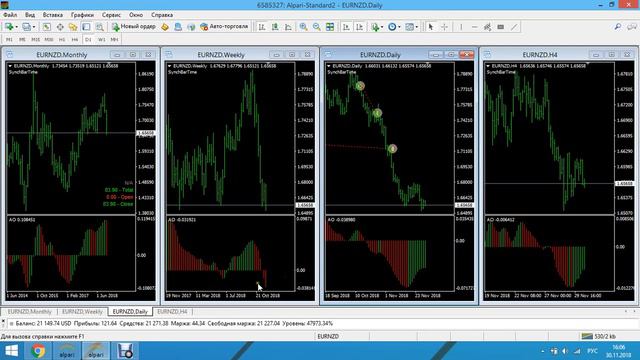Toggle the Navigator panel (yellow folders icon)
The width and height of the screenshot is (640, 360).
[x=73, y=27]
